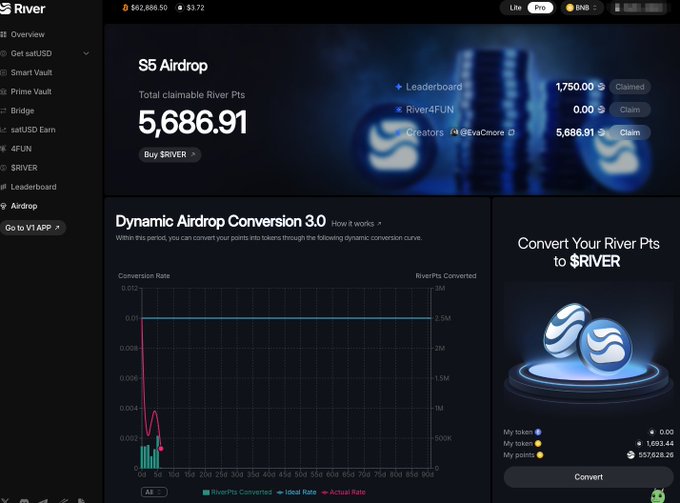Switch to Lite mode
680x503 pixels.
[x=515, y=8]
